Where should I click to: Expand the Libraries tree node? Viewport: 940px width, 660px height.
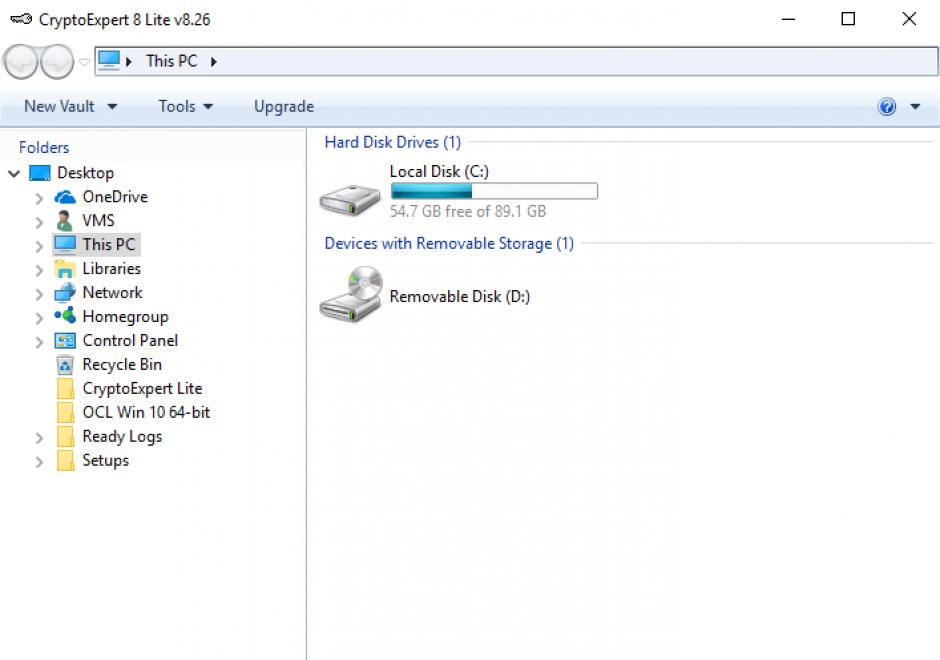coord(40,270)
